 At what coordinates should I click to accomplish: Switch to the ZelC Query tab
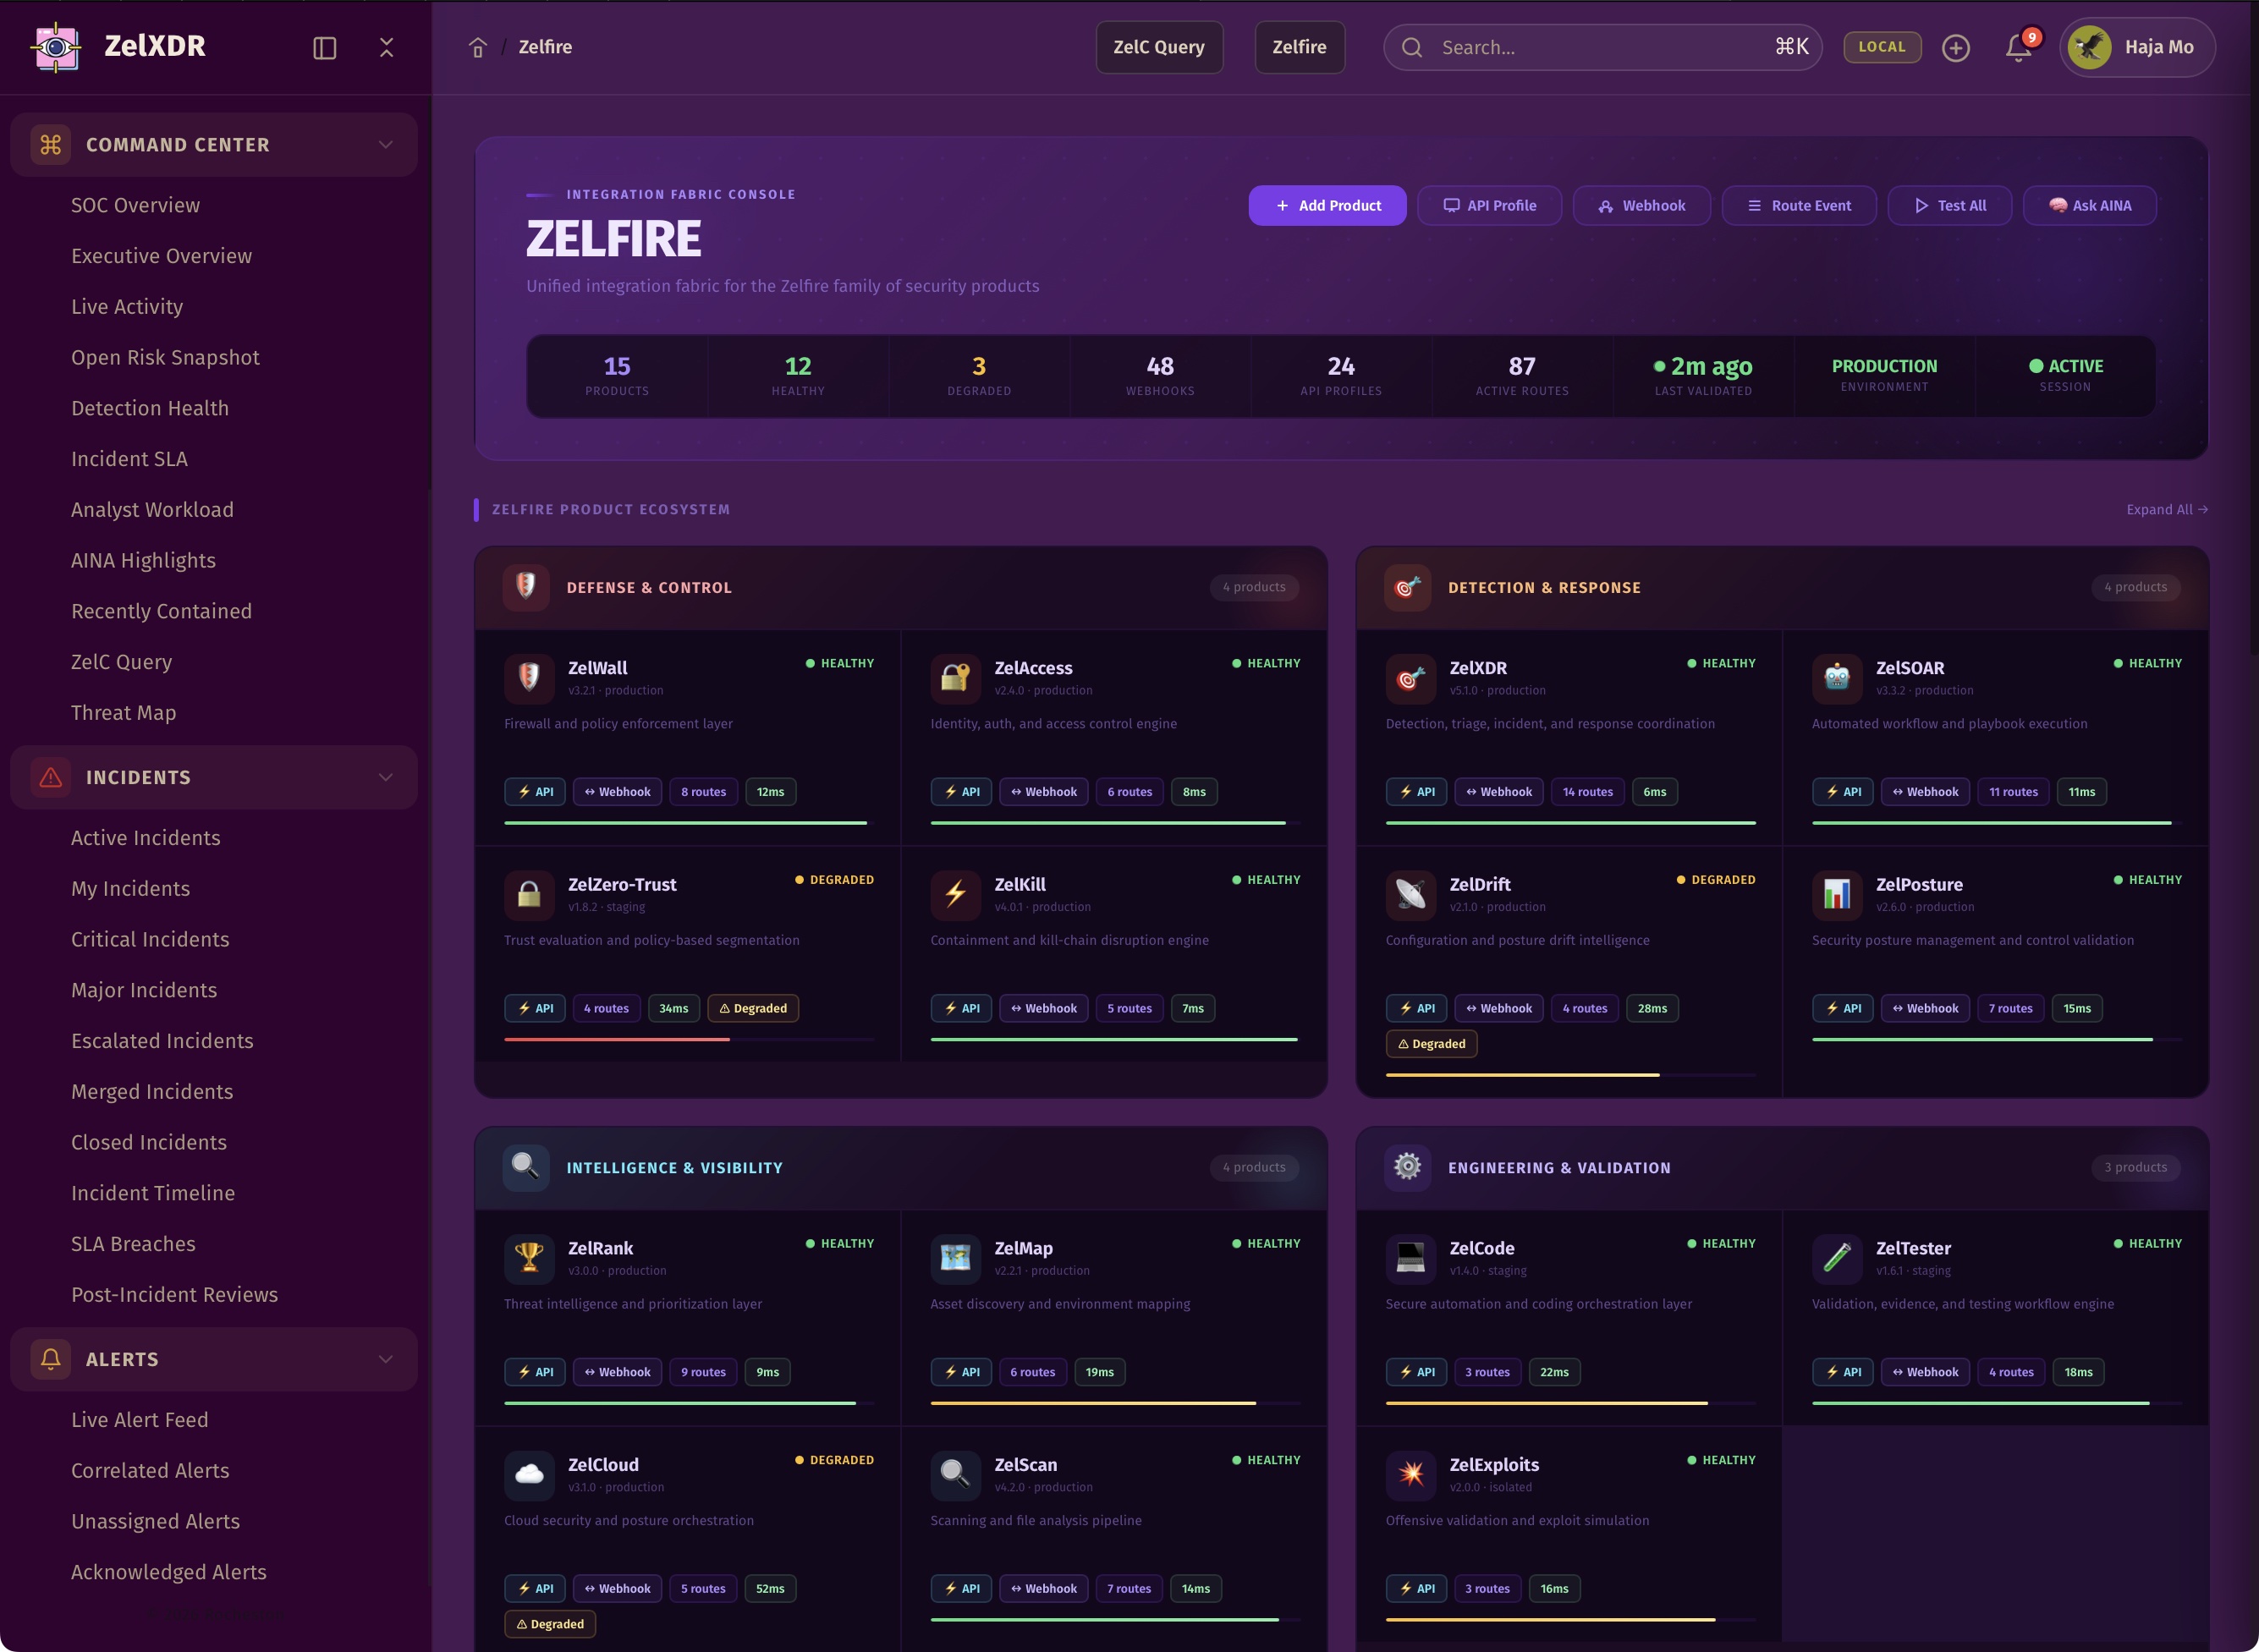(x=1159, y=47)
